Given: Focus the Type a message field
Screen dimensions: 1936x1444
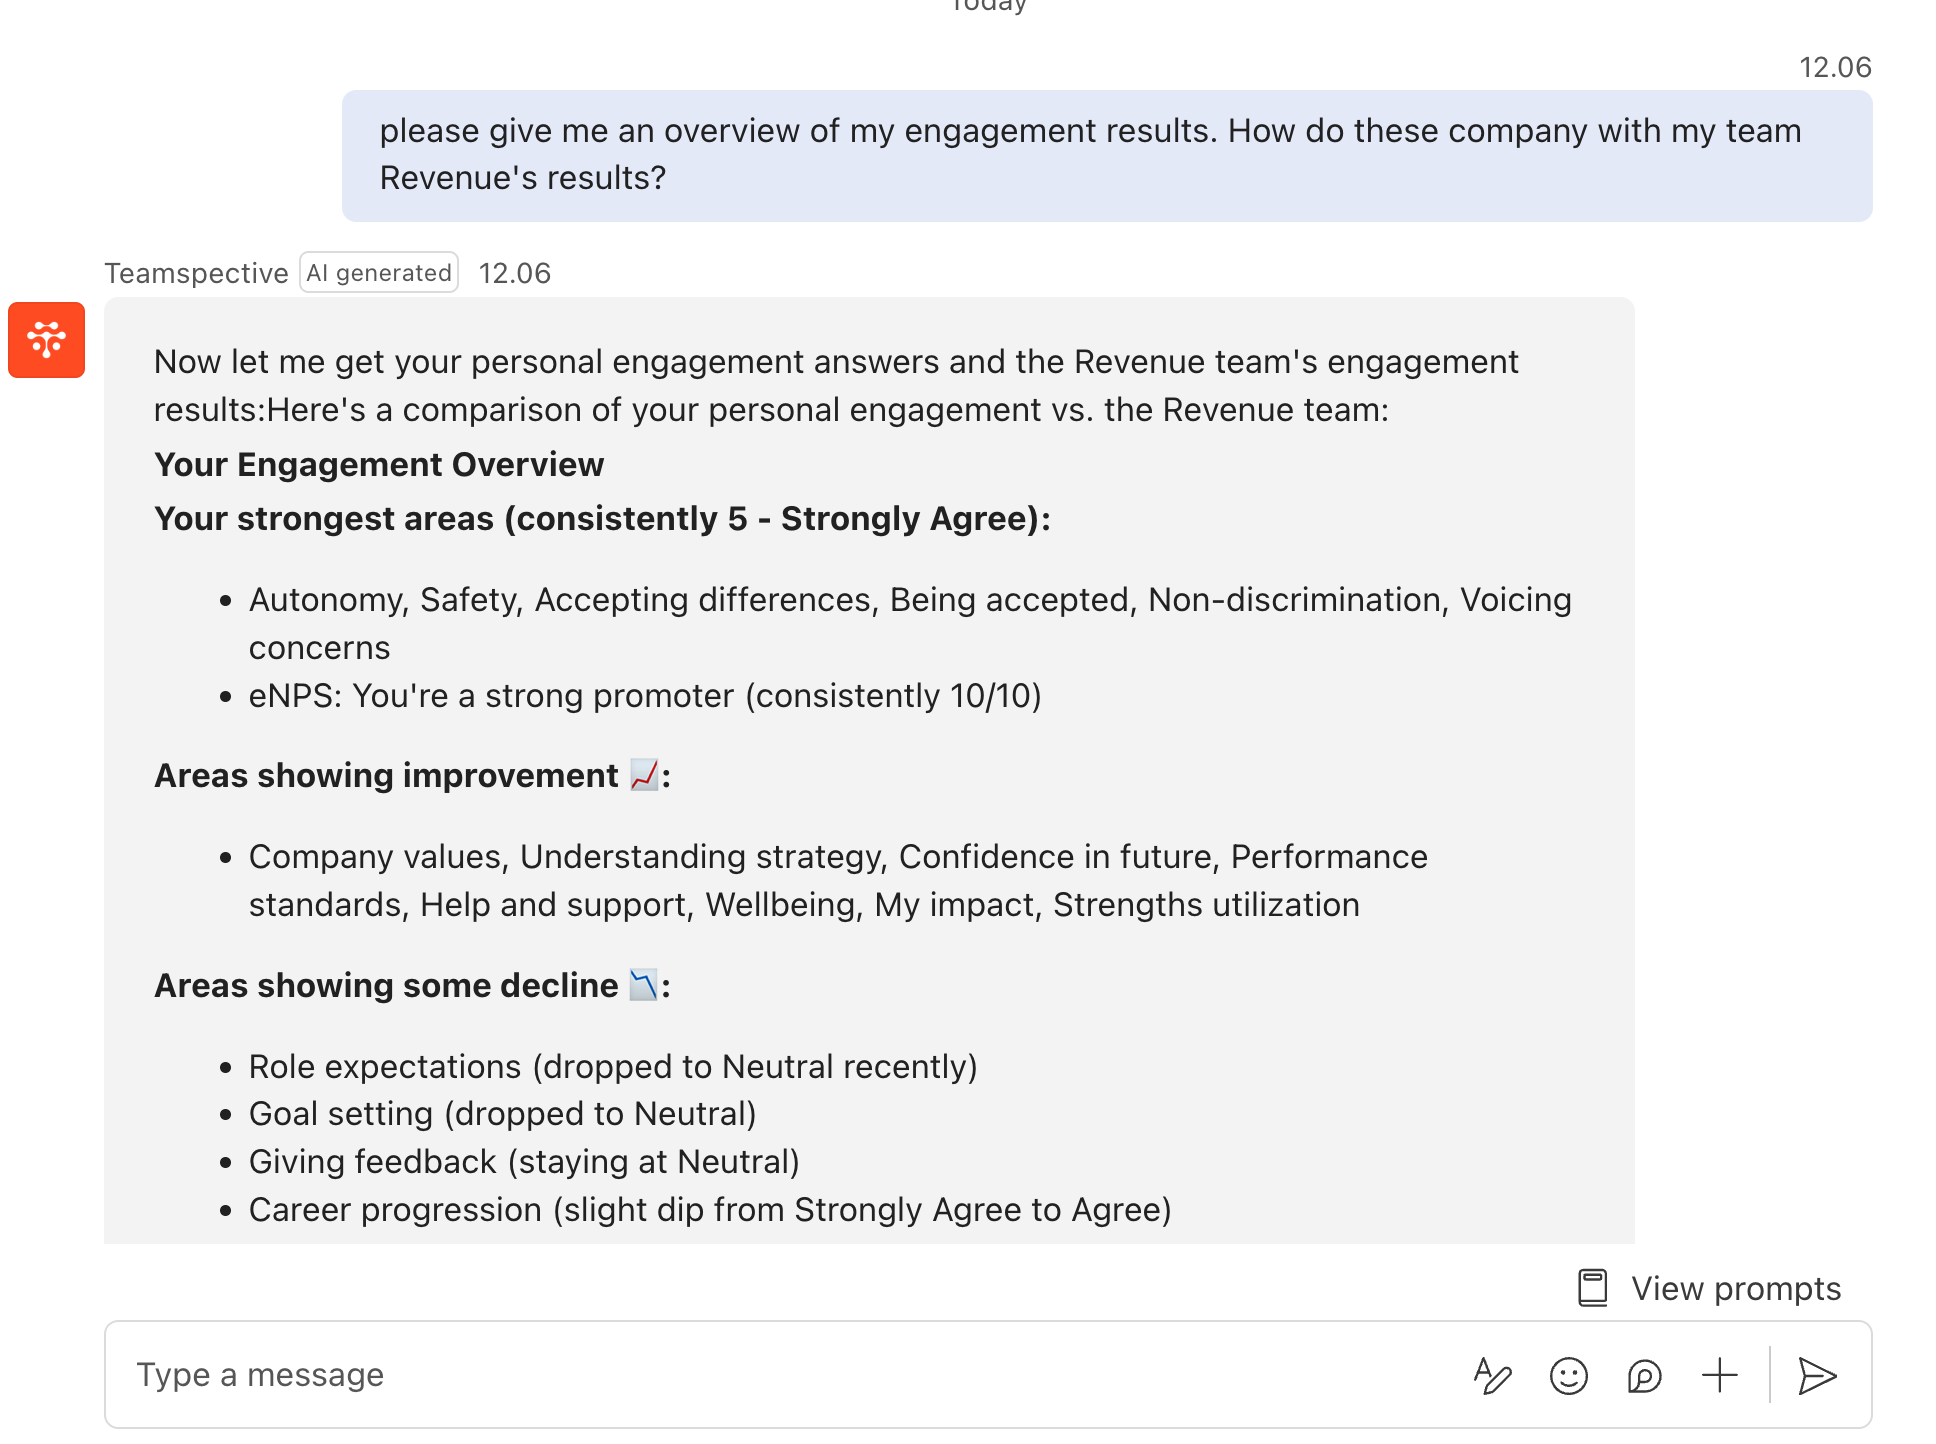Looking at the screenshot, I should [x=780, y=1375].
